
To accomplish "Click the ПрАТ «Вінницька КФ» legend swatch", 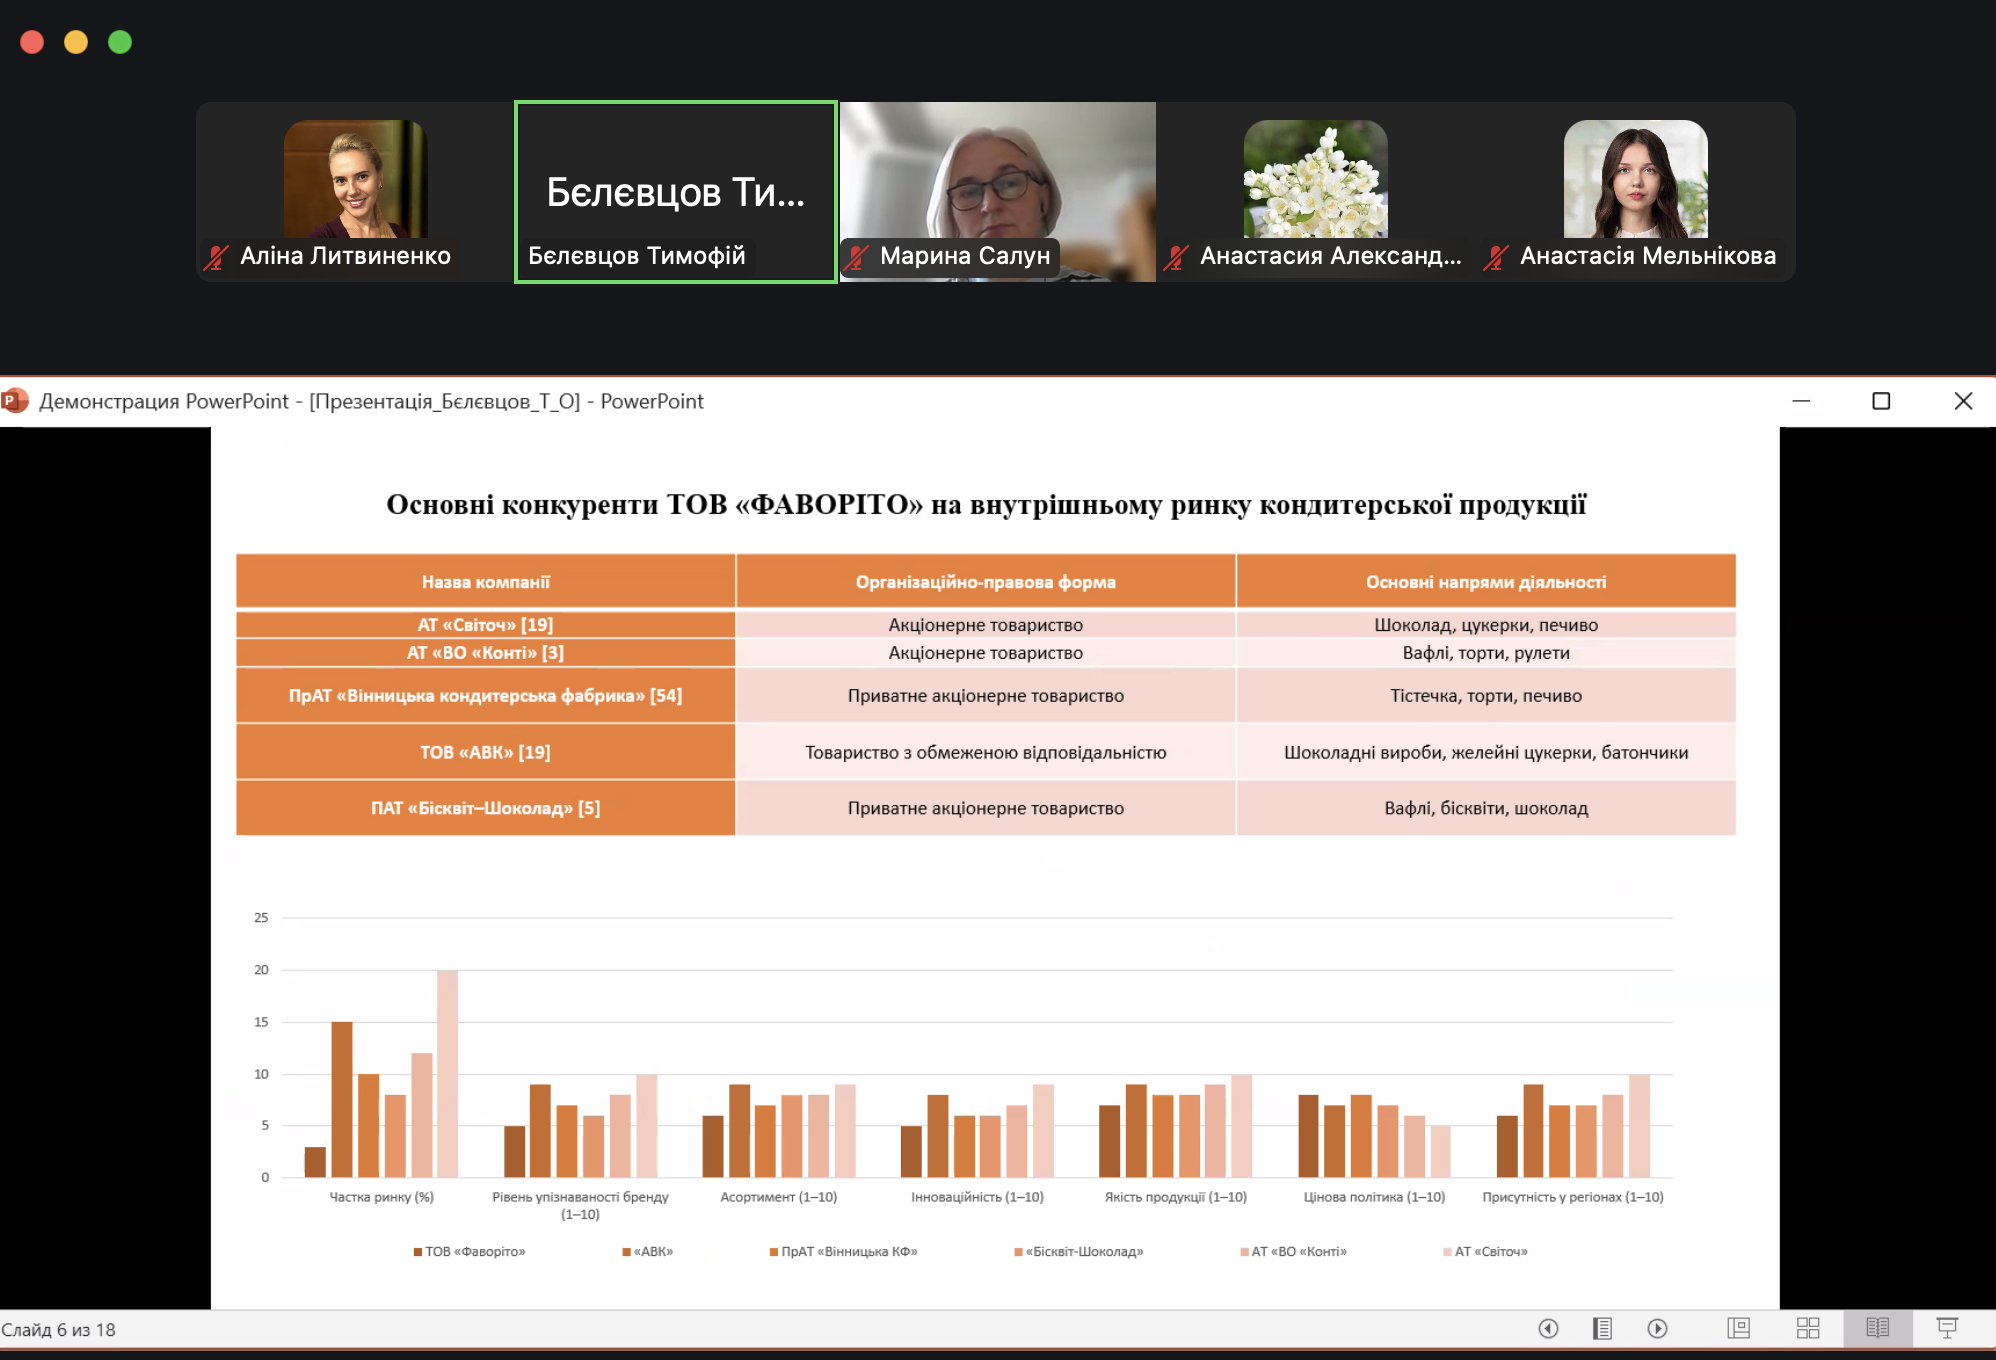I will click(x=774, y=1252).
